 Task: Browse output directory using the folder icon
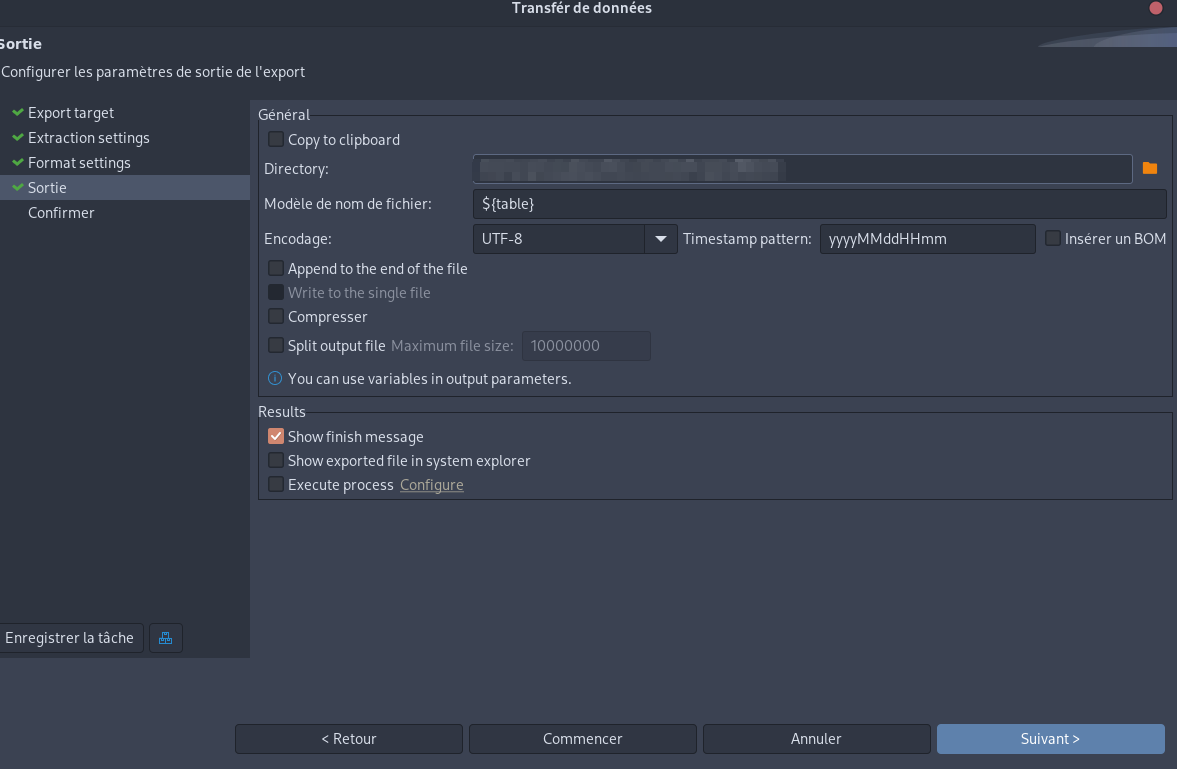[x=1149, y=168]
